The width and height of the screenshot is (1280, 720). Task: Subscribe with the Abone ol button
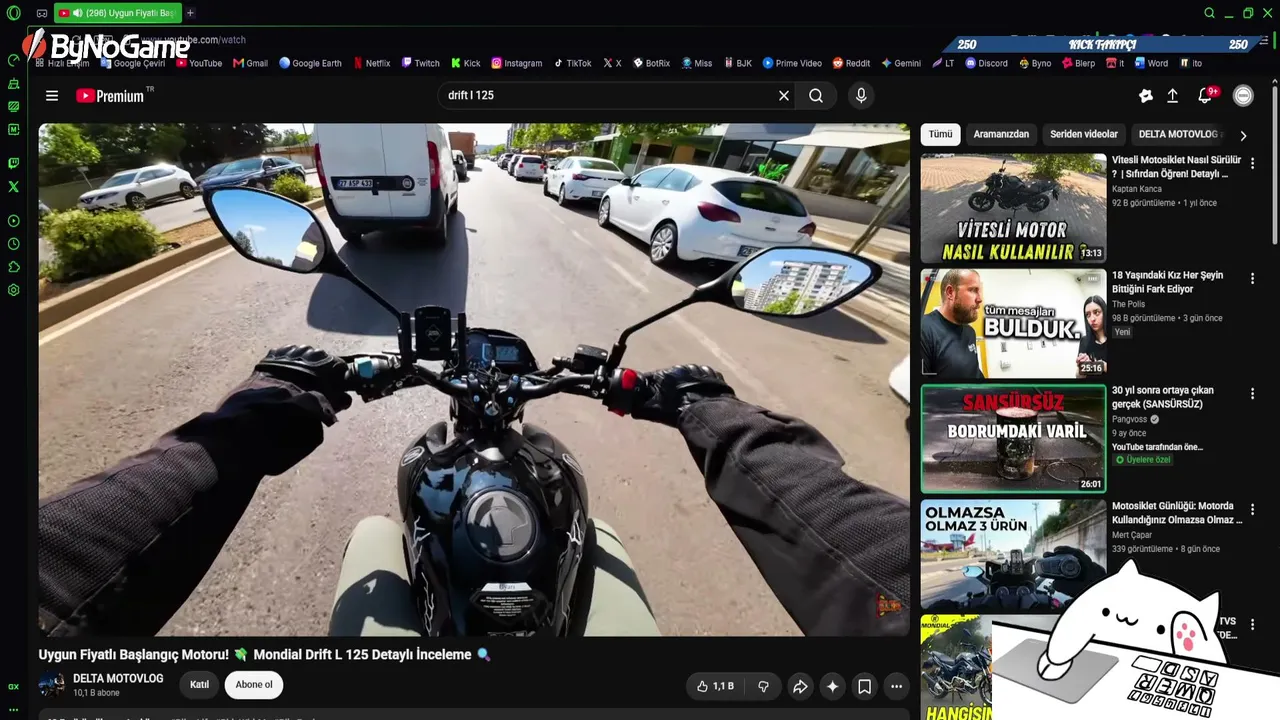click(254, 685)
